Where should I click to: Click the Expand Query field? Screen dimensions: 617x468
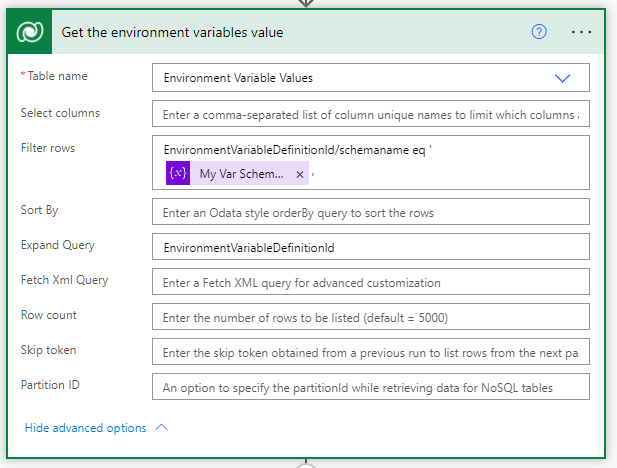371,247
